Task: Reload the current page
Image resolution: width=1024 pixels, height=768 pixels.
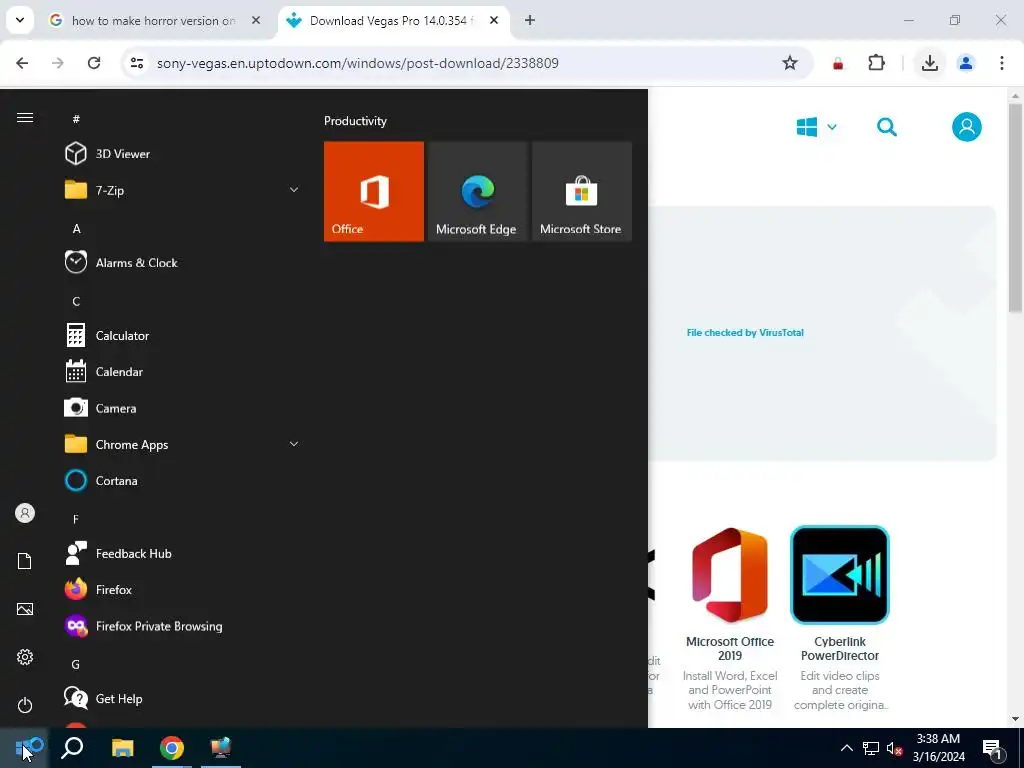Action: pyautogui.click(x=94, y=63)
